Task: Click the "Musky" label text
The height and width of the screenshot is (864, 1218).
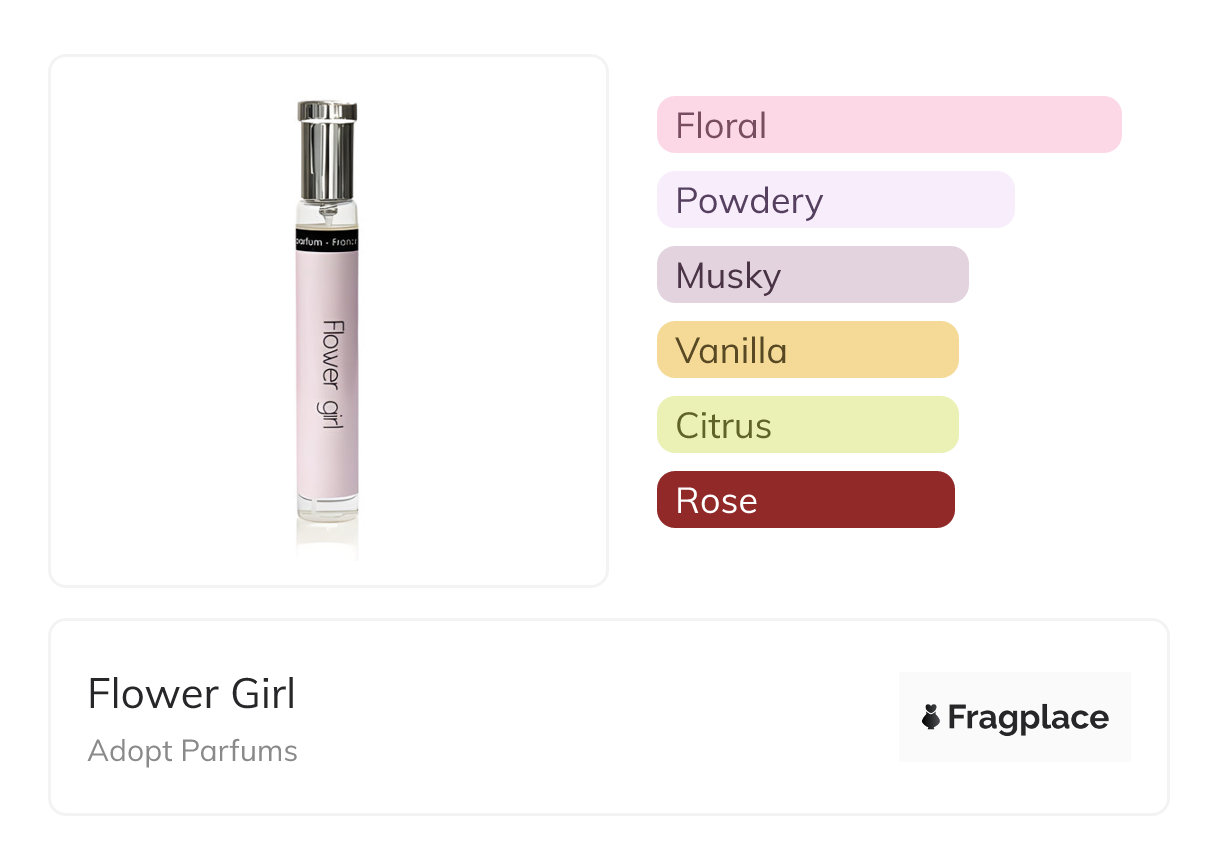Action: coord(728,276)
